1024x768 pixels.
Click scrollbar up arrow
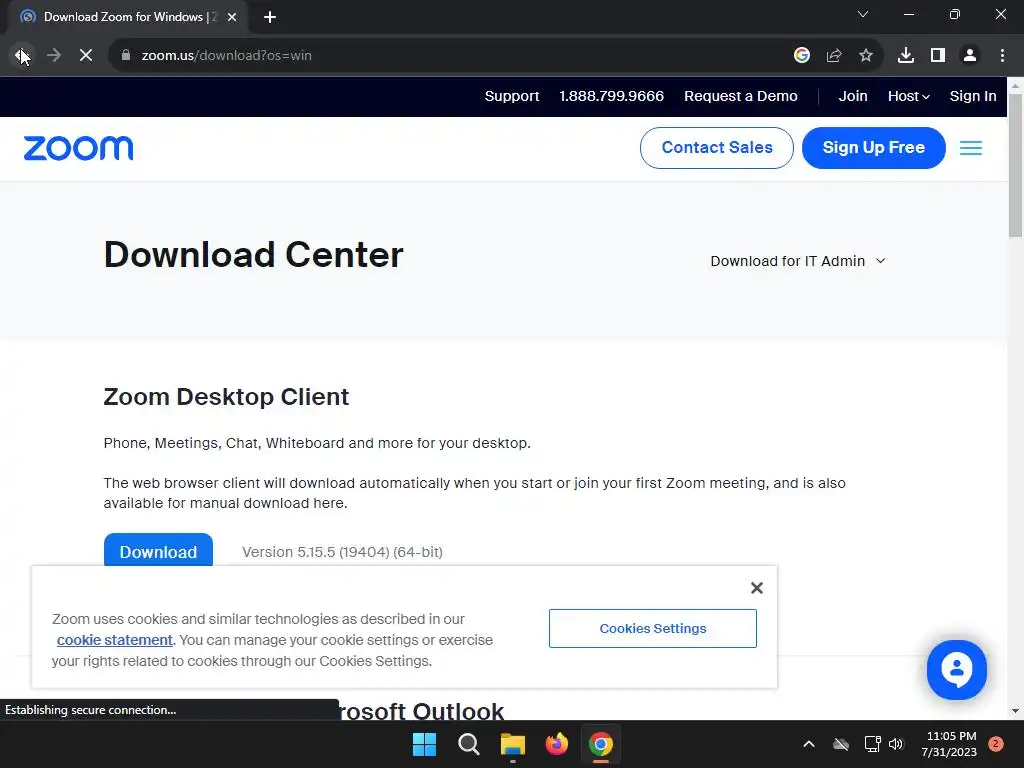(x=1015, y=85)
